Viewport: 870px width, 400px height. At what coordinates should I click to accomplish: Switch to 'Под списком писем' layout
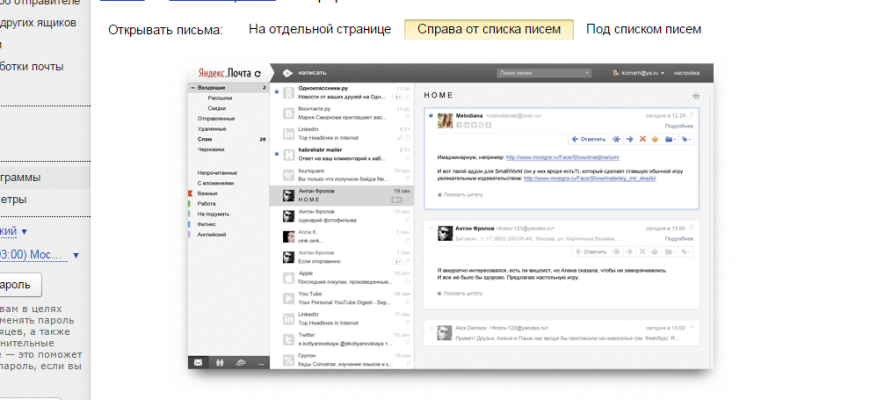click(x=643, y=29)
